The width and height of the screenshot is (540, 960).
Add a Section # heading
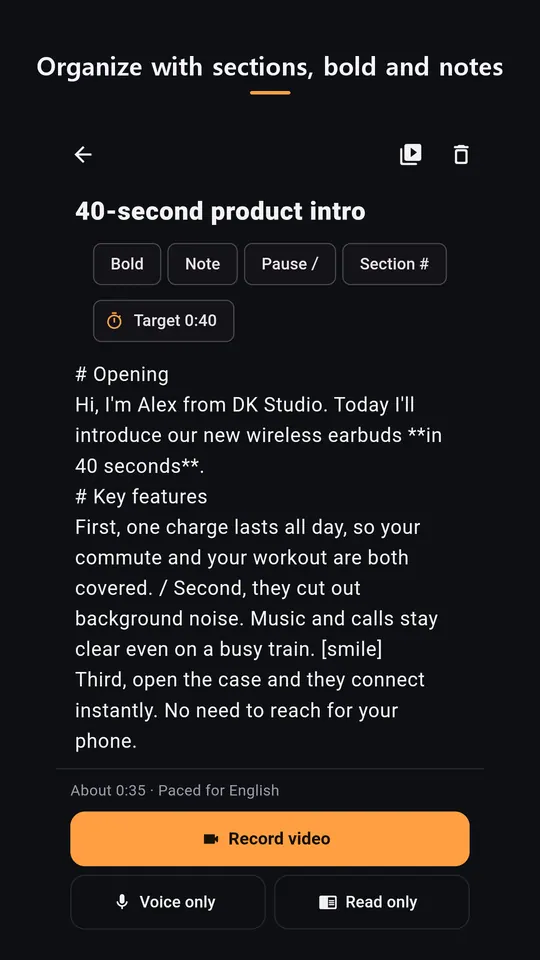coord(394,264)
